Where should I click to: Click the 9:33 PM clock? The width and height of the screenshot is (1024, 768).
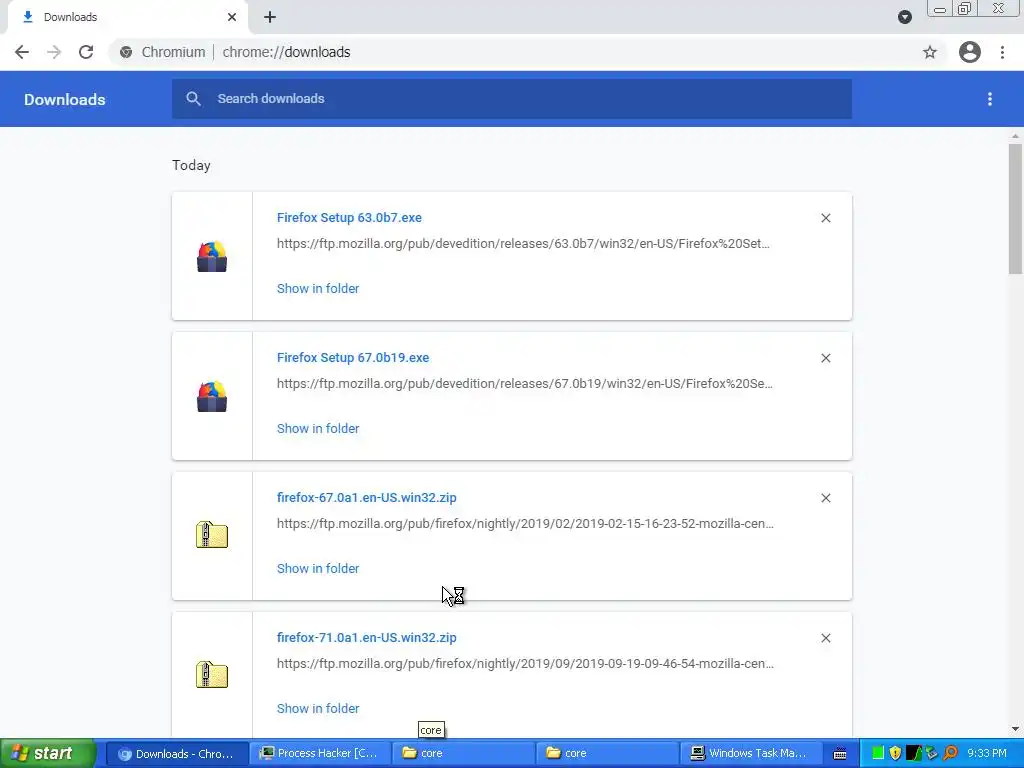point(987,754)
